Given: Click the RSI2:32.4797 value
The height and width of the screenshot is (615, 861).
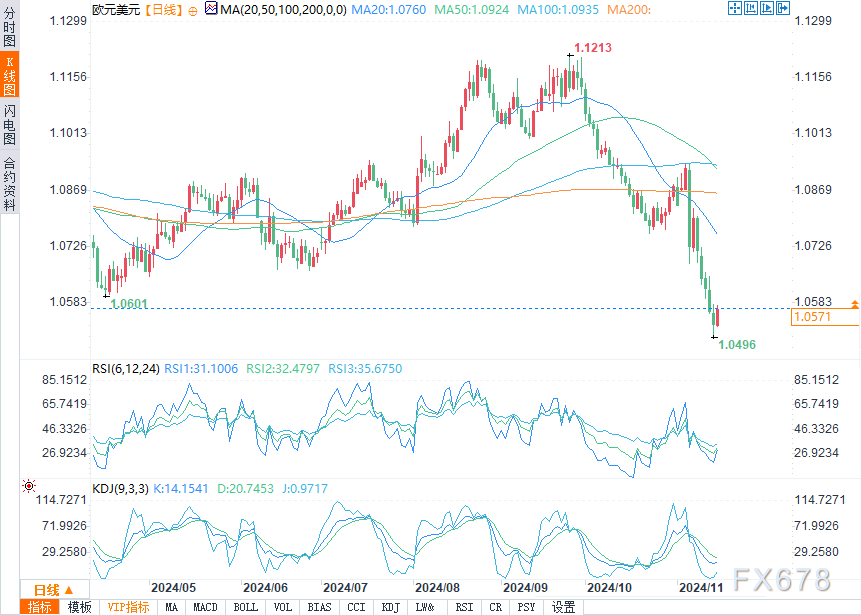Looking at the screenshot, I should pos(283,368).
